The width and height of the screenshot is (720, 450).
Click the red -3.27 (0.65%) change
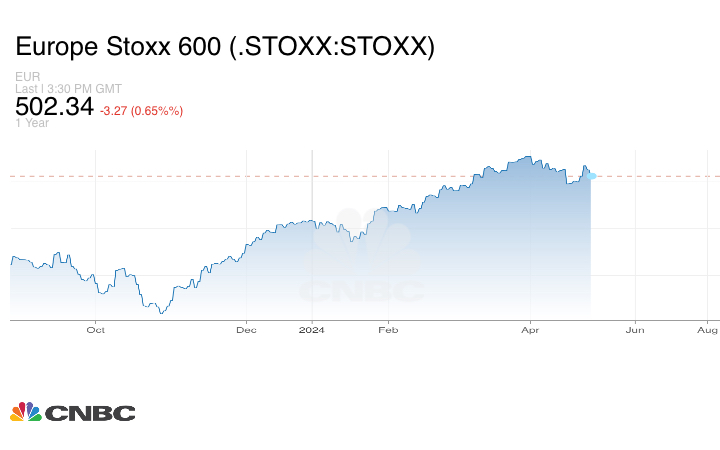point(141,110)
